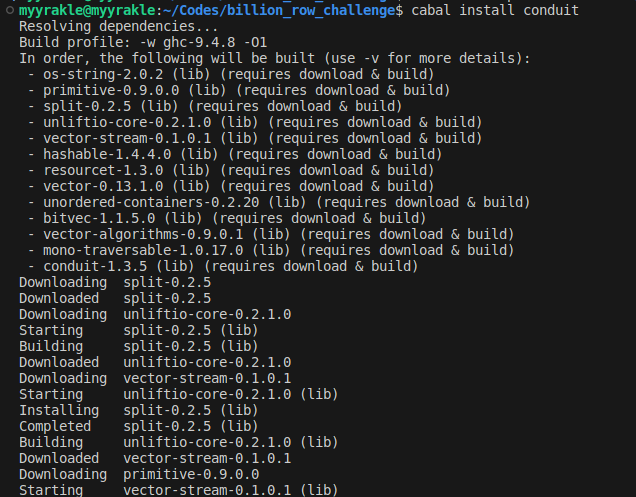Click the 'Downloading split-0.2.5' line
Viewport: 636px width, 497px height.
(115, 282)
